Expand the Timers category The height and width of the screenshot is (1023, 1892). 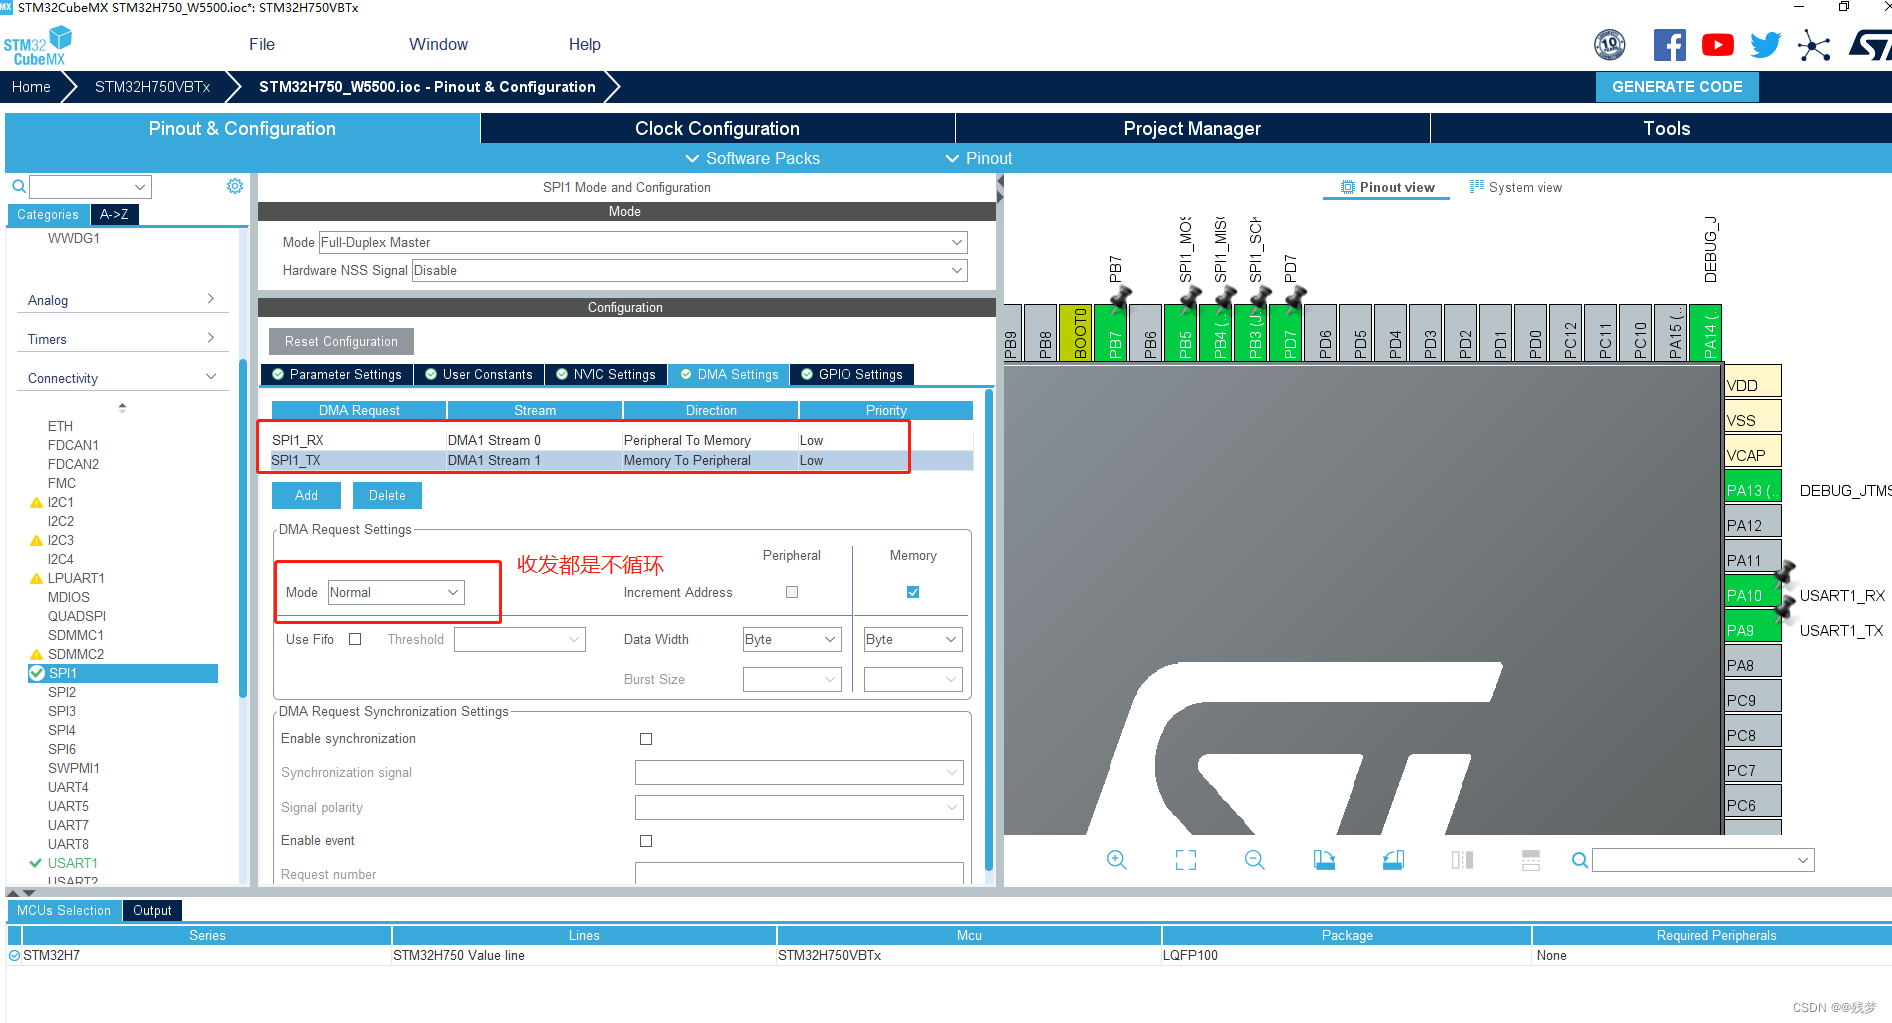click(120, 339)
